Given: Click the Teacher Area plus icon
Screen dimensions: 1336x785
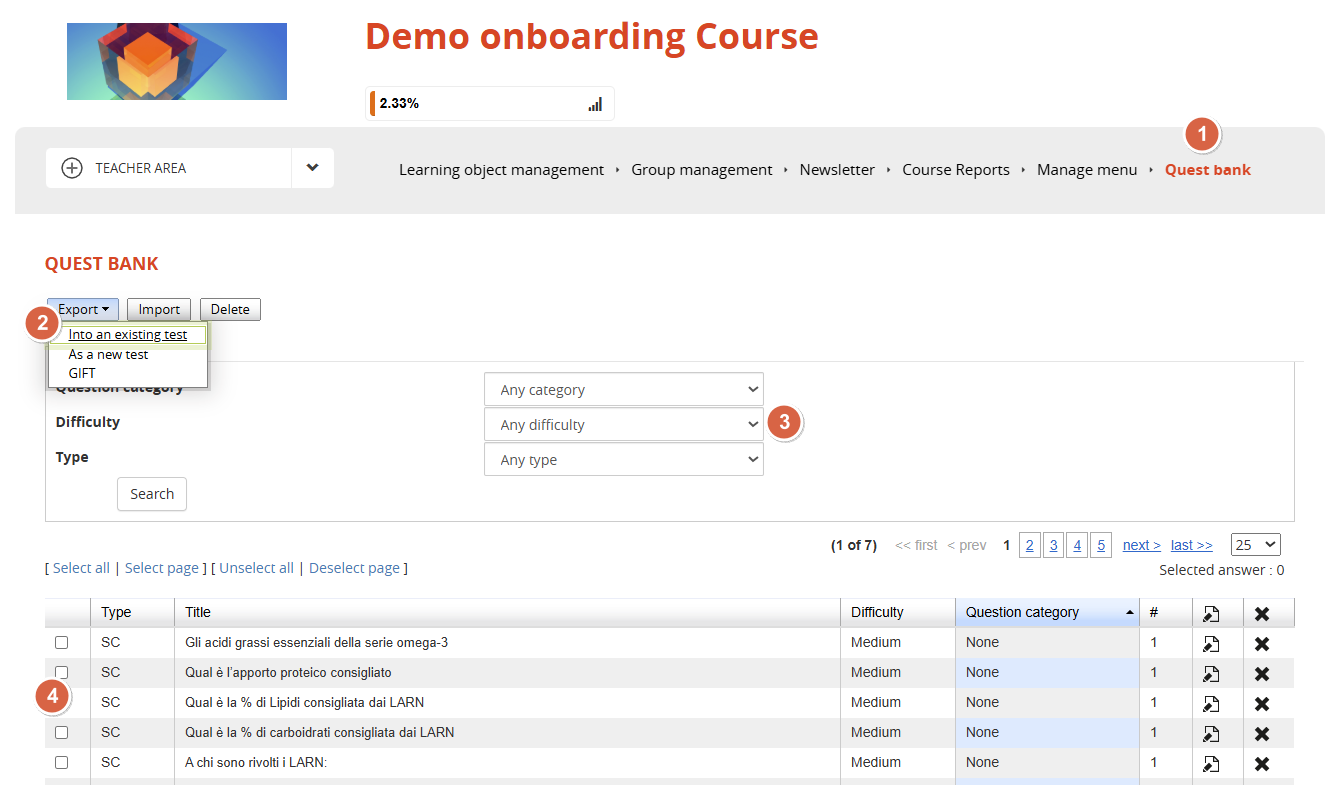Looking at the screenshot, I should pos(72,168).
